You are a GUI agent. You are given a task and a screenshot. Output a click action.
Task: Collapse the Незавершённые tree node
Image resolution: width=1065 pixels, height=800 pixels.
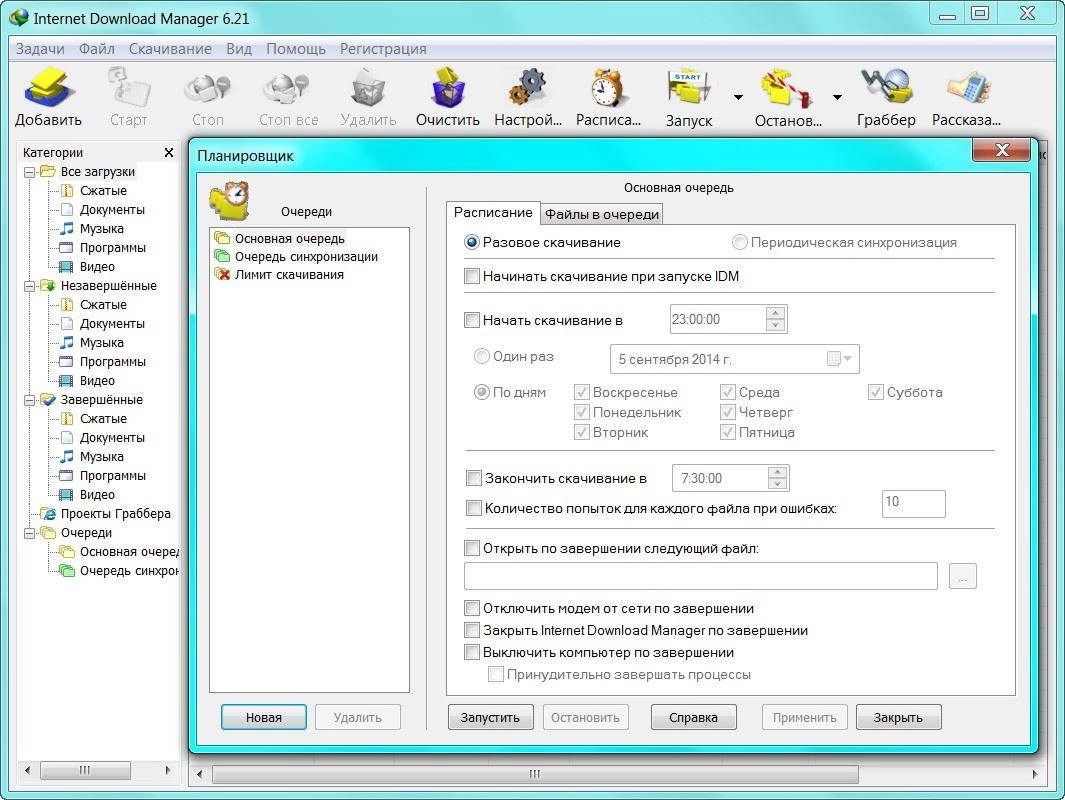pyautogui.click(x=29, y=286)
